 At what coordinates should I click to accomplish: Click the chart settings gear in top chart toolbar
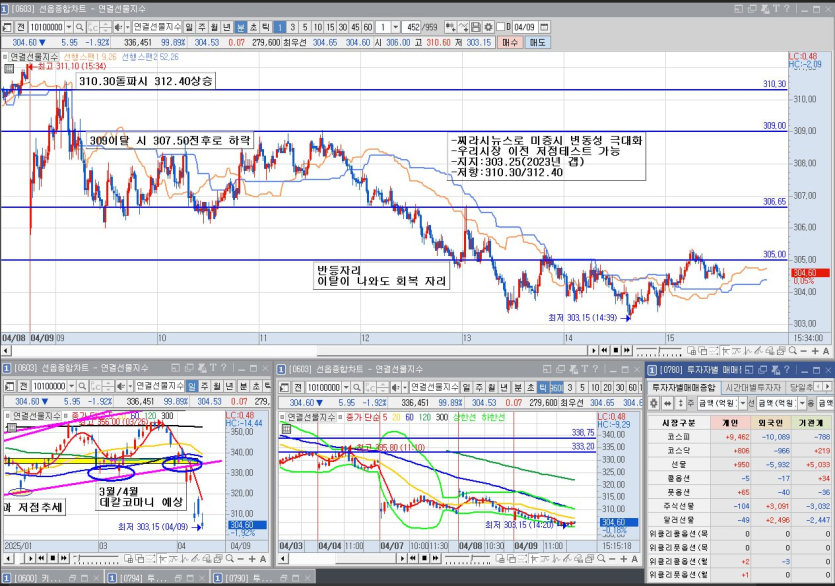coord(488,27)
